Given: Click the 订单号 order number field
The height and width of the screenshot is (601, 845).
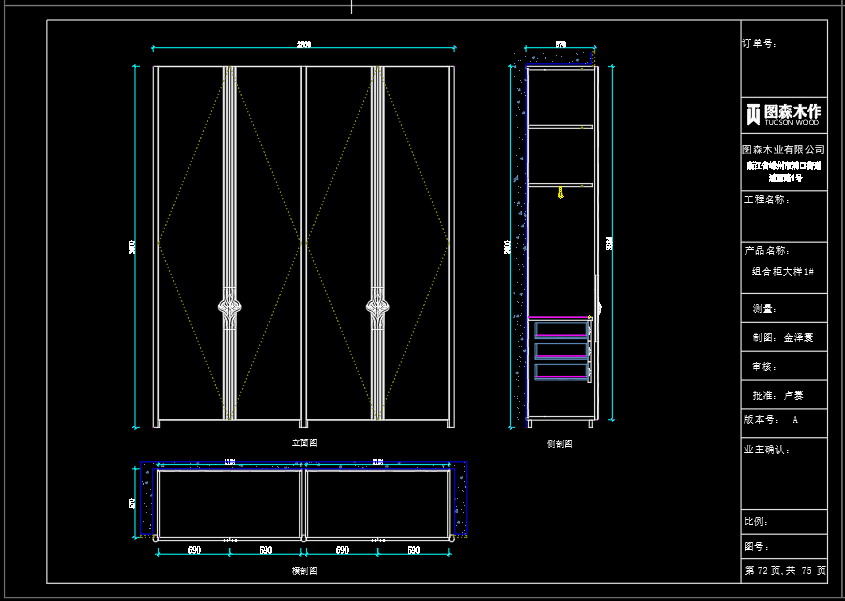Looking at the screenshot, I should click(x=760, y=44).
